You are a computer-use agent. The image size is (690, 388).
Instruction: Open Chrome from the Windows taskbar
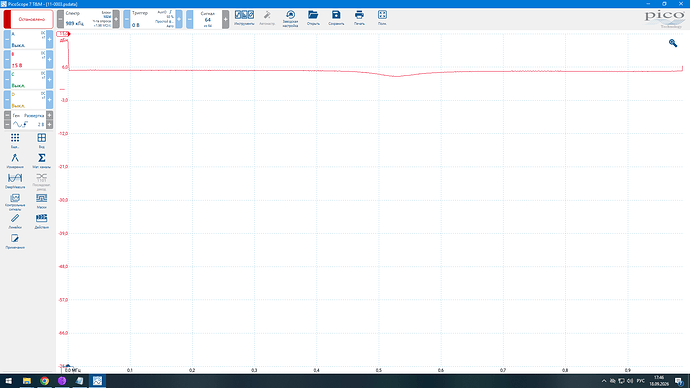tap(44, 381)
